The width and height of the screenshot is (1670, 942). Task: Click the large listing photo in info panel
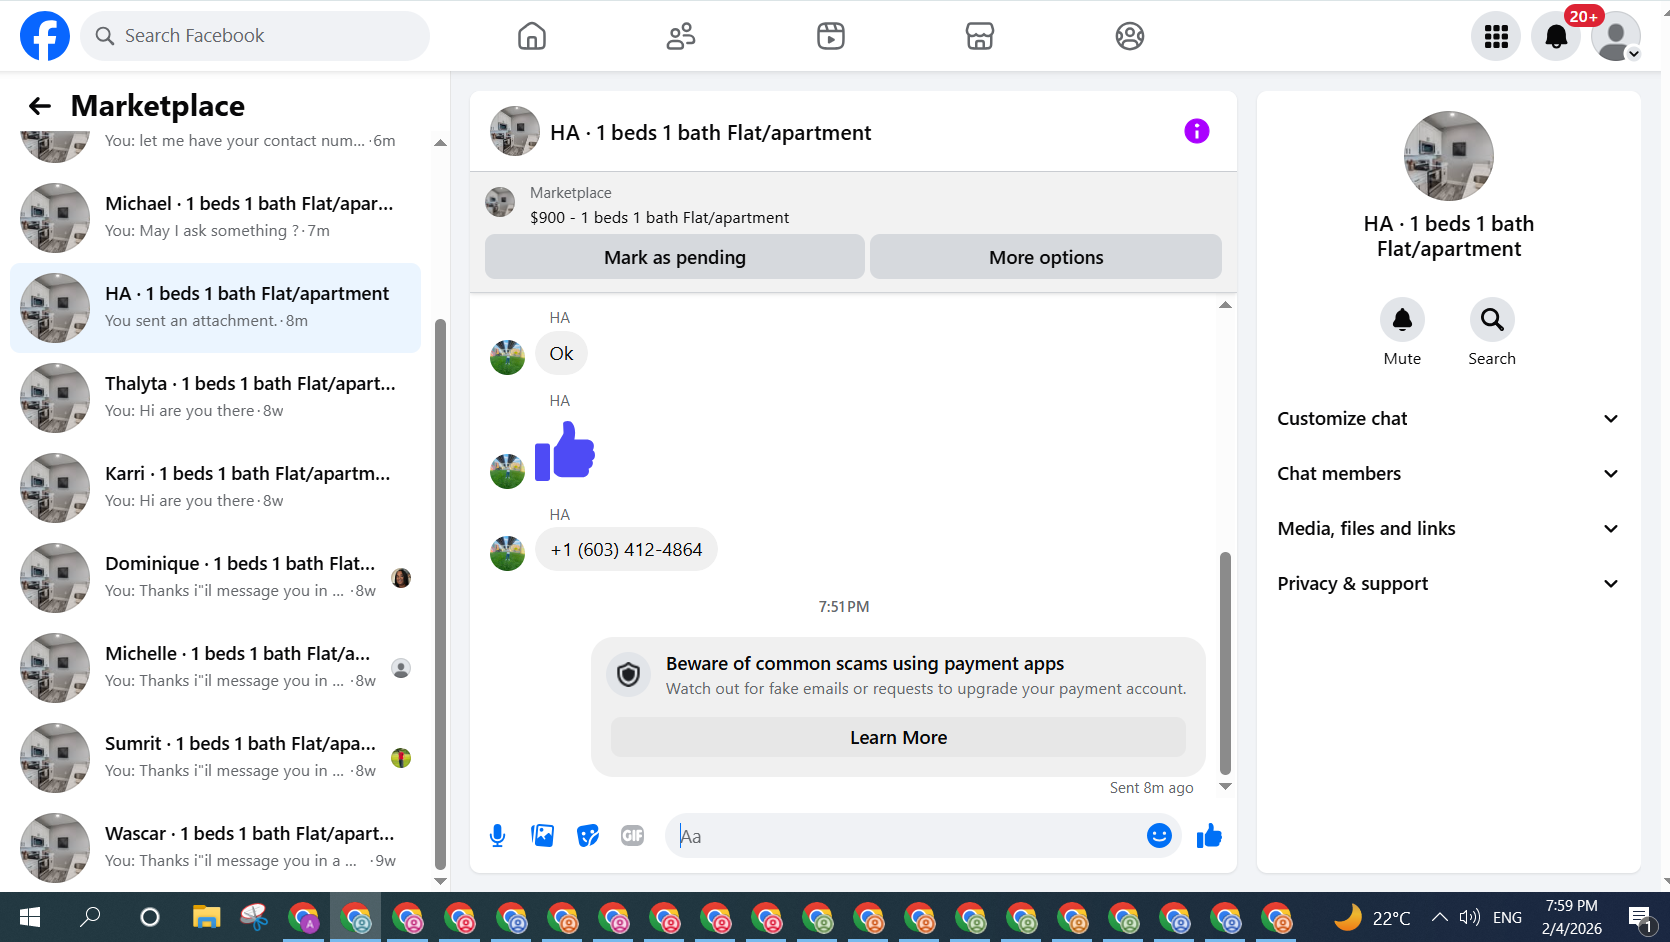(1448, 156)
